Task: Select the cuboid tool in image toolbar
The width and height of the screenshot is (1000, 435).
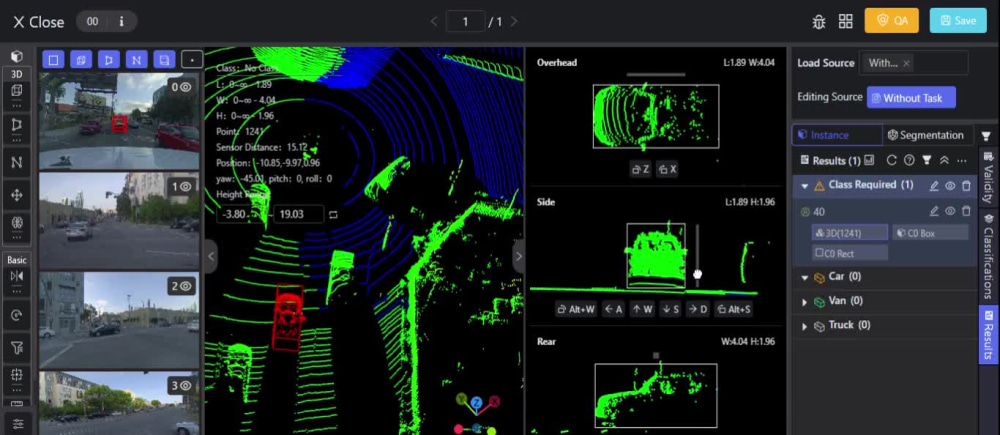Action: (81, 60)
